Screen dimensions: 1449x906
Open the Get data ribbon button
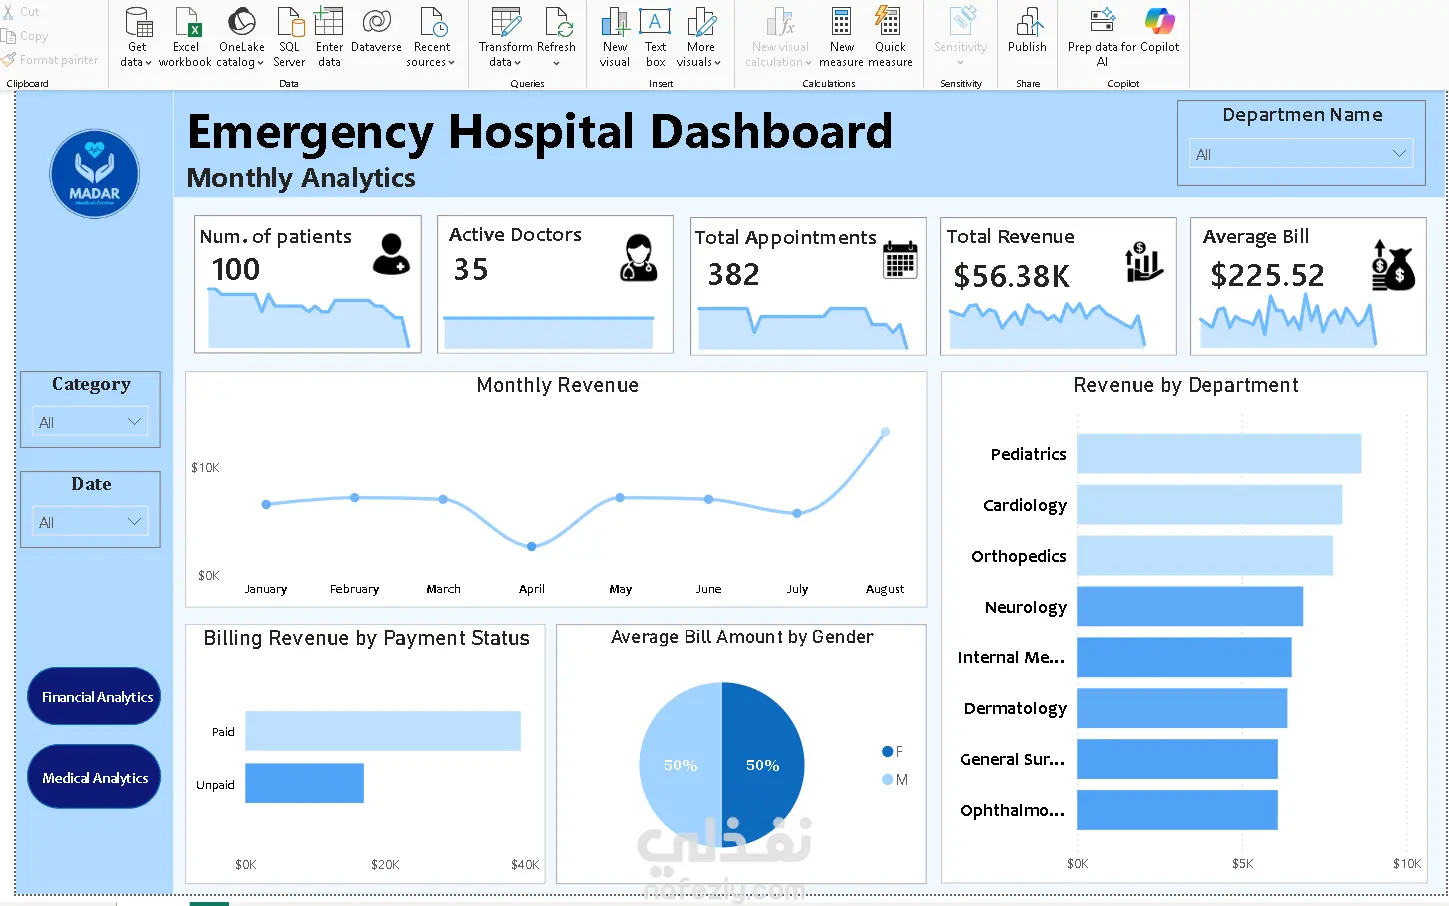(x=136, y=37)
